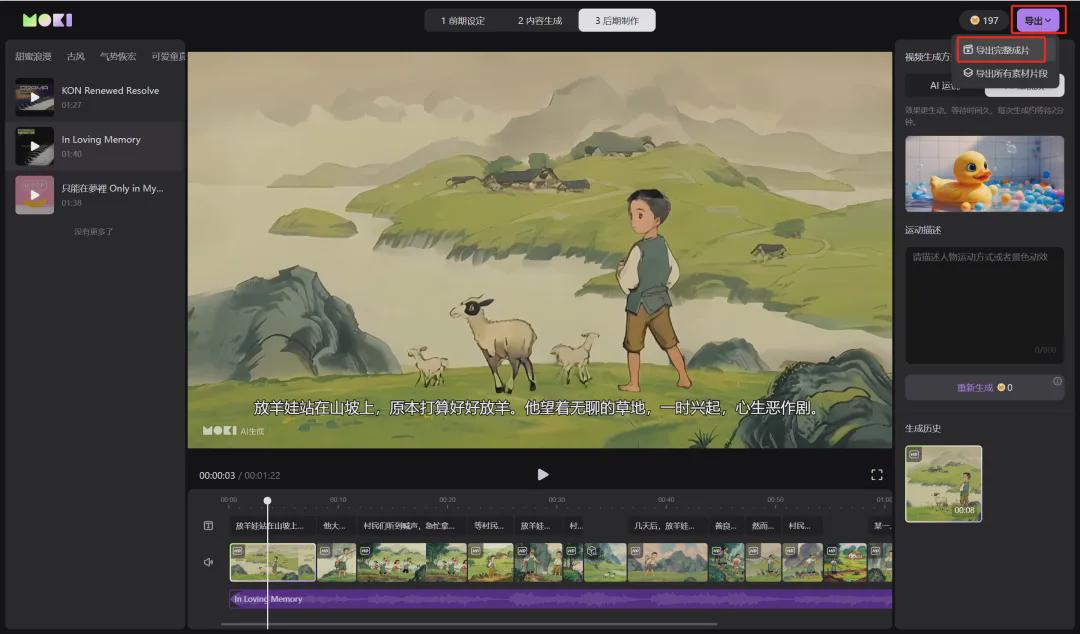Open the 00:08 clip in generation history
Viewport: 1080px width, 634px height.
[944, 483]
